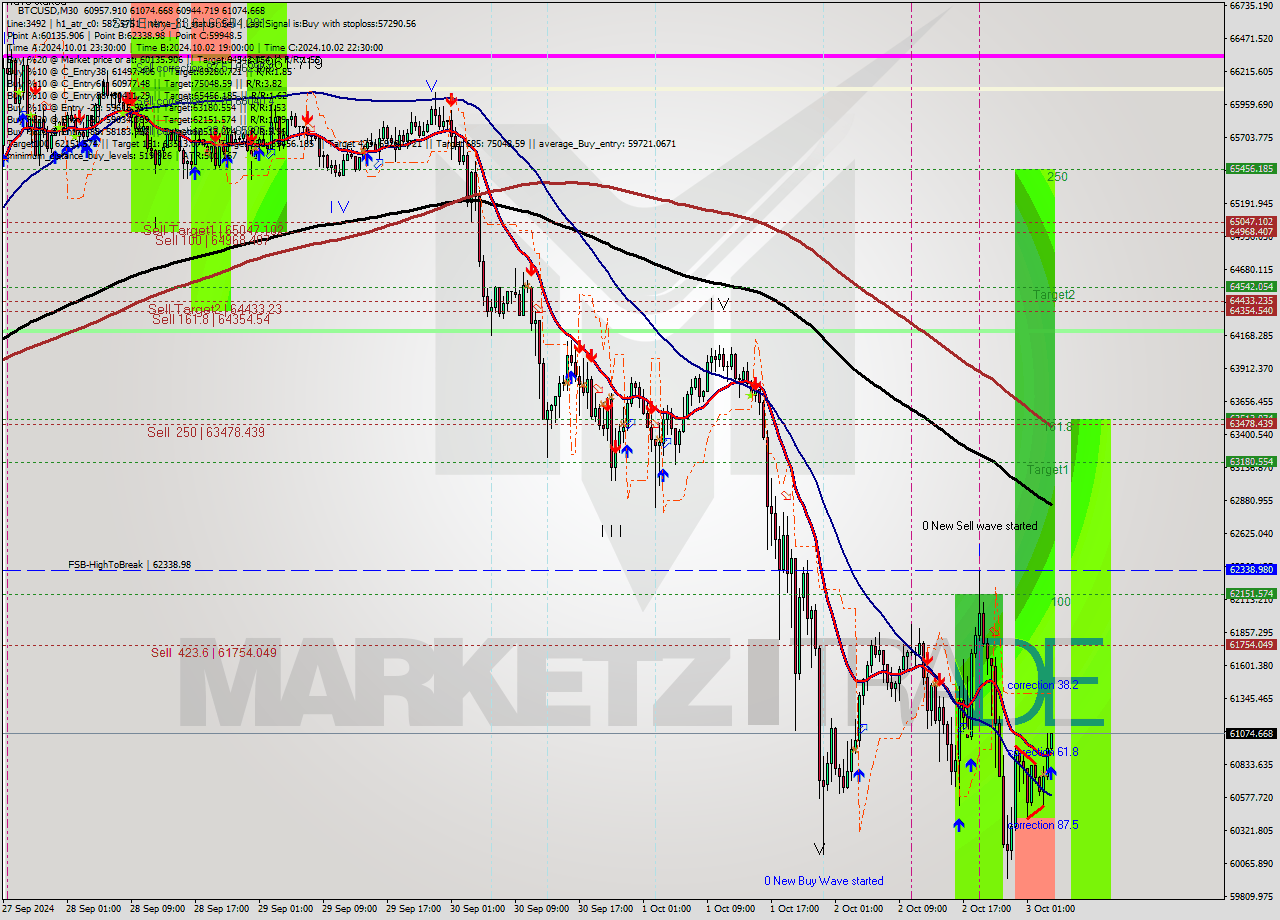Click the green price tag 63180.554
Image resolution: width=1280 pixels, height=920 pixels.
tap(1251, 461)
